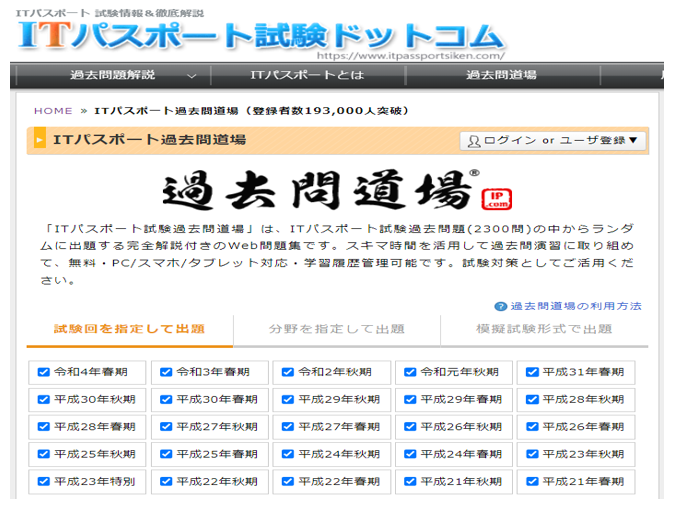
Task: Switch to the 分野を指定して出題 tab
Action: 336,329
